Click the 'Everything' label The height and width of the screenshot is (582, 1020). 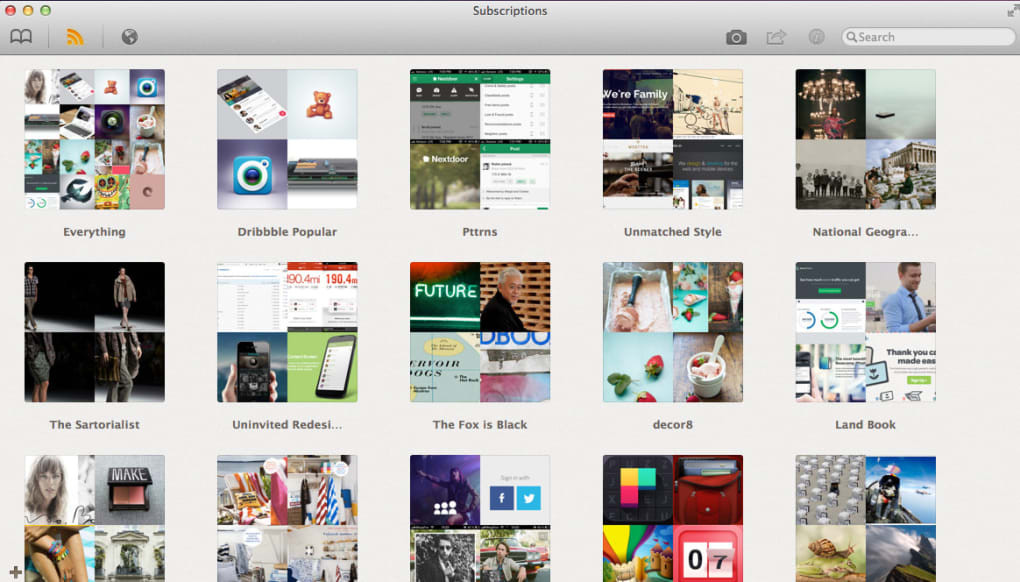(94, 232)
